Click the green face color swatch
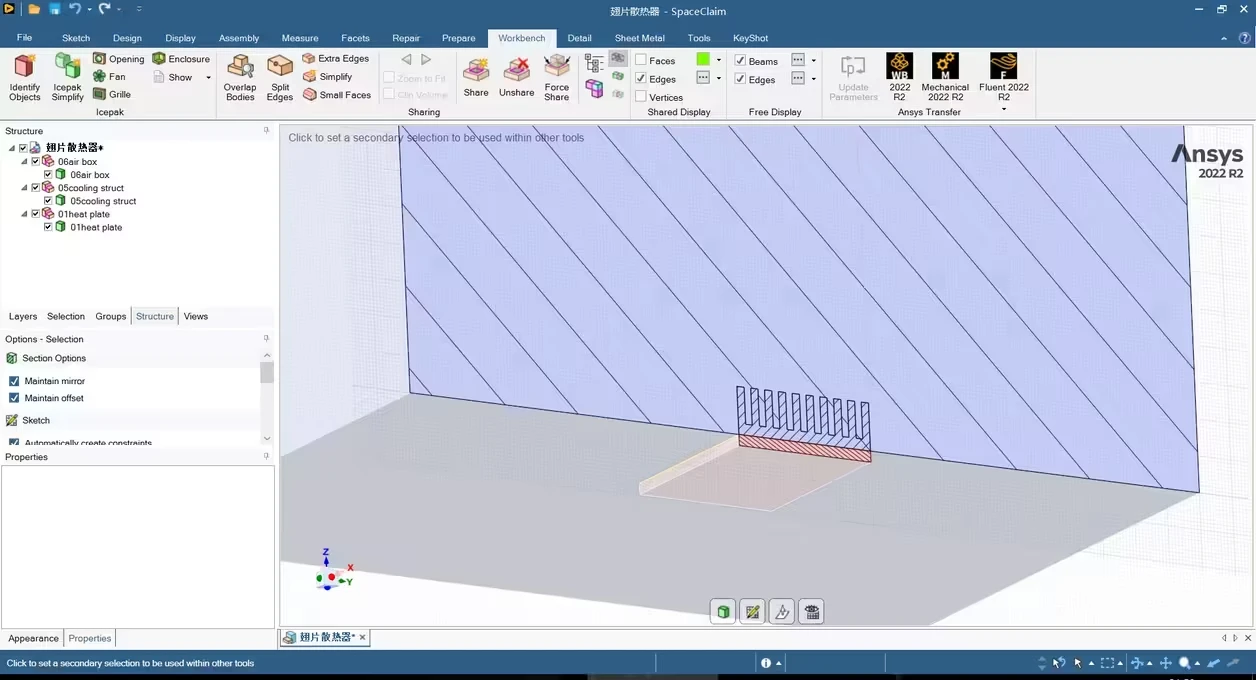This screenshot has height=680, width=1256. [703, 60]
